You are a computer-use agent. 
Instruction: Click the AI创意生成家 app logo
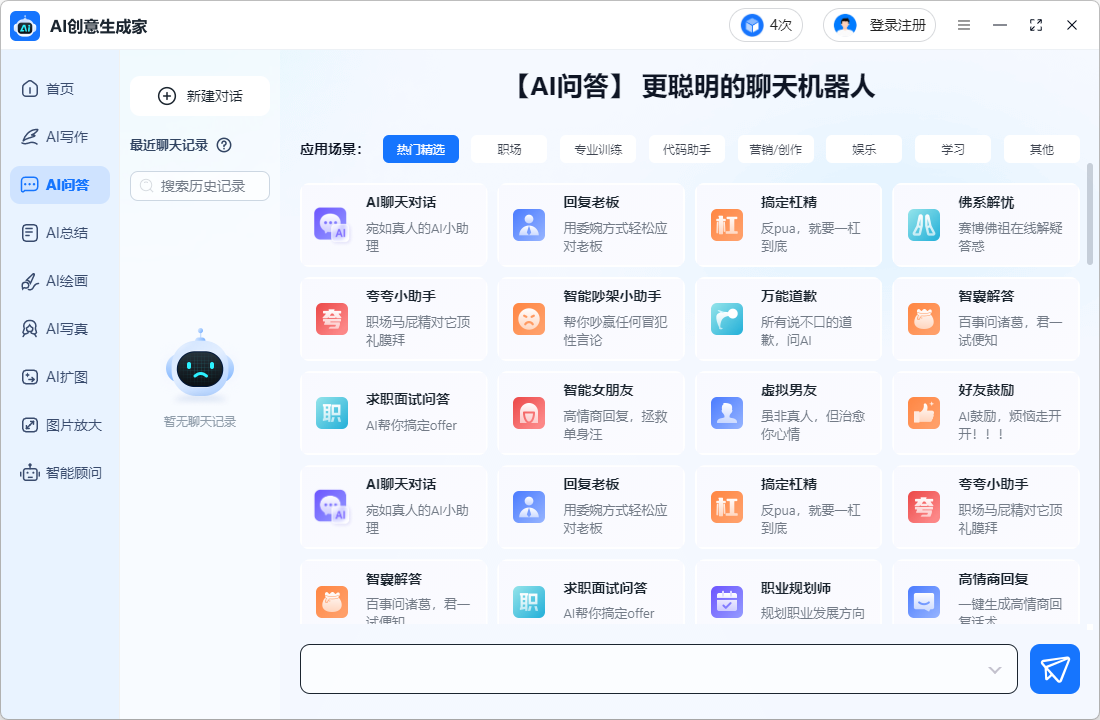click(25, 27)
